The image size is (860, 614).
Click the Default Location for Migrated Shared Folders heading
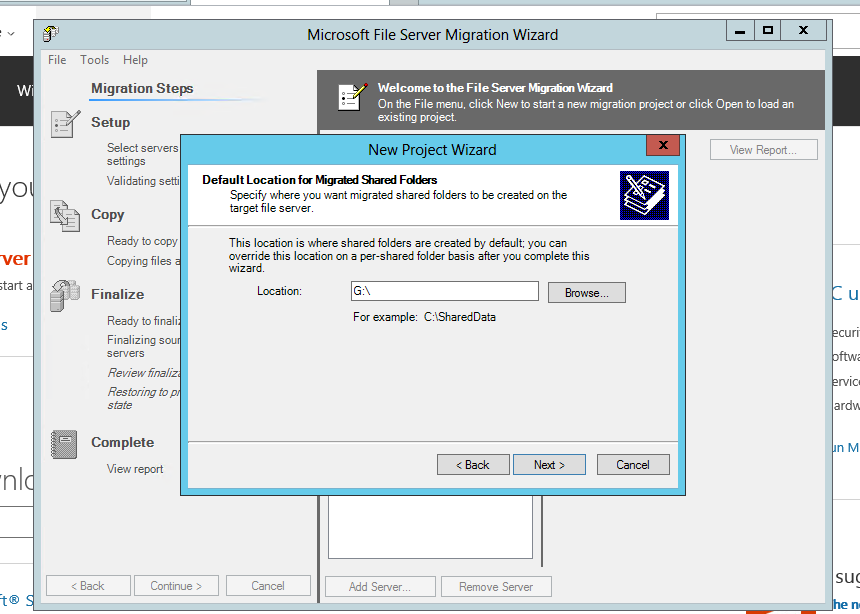(320, 180)
